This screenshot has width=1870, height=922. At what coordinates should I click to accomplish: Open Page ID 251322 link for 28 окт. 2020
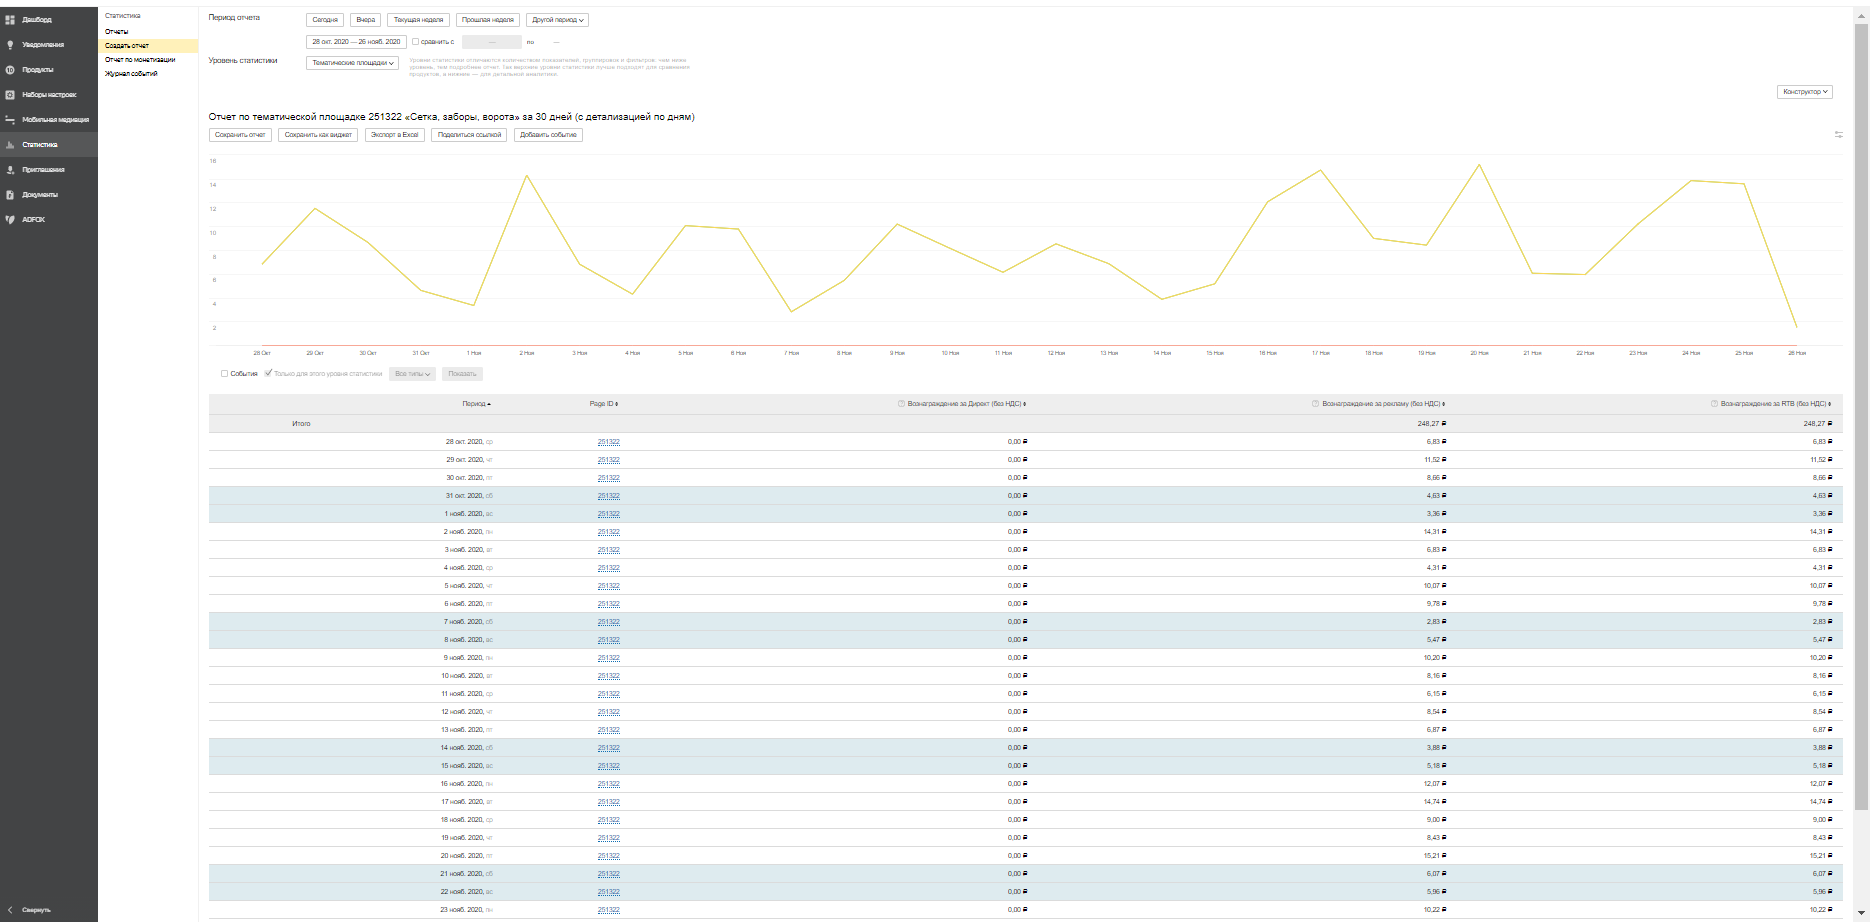click(608, 442)
